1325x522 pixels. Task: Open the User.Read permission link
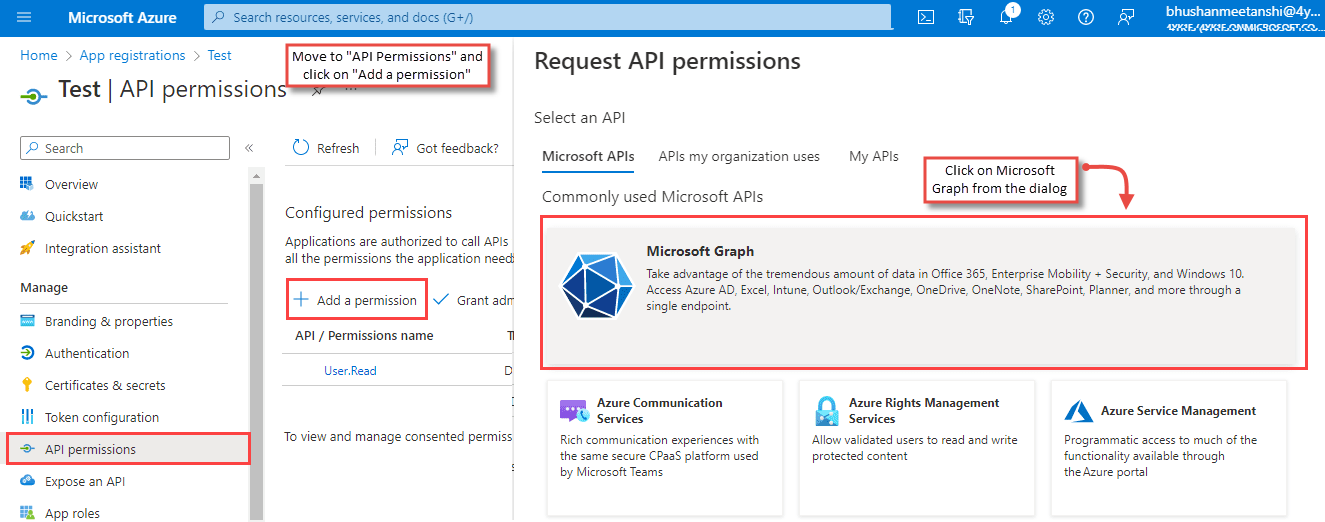(350, 370)
